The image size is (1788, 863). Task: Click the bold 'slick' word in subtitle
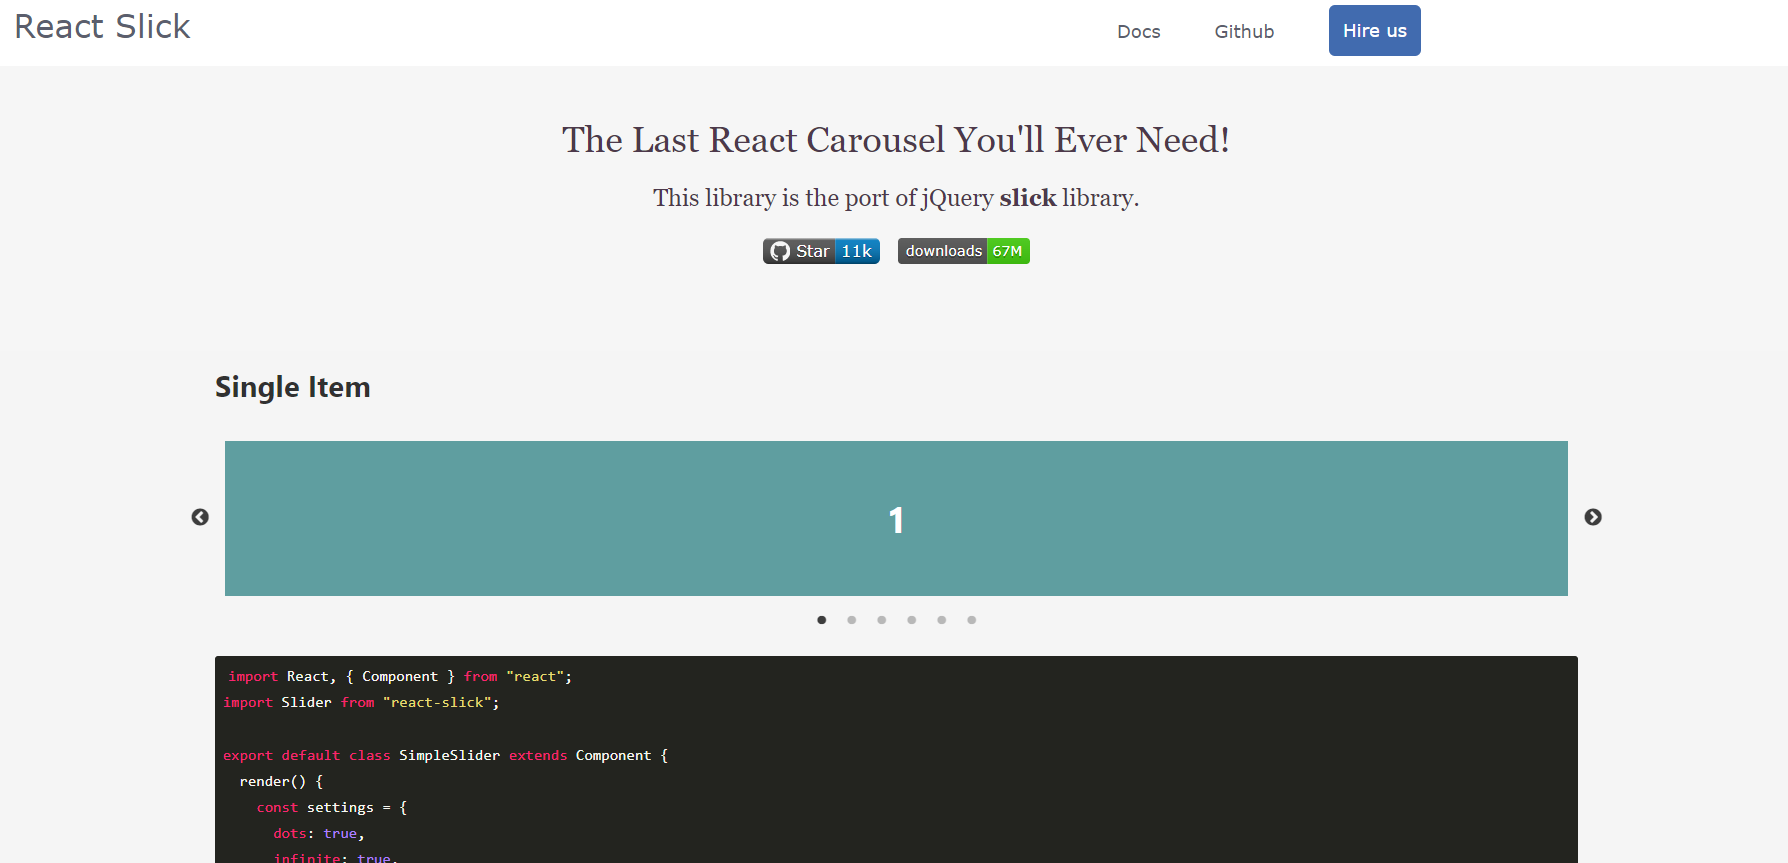1028,198
